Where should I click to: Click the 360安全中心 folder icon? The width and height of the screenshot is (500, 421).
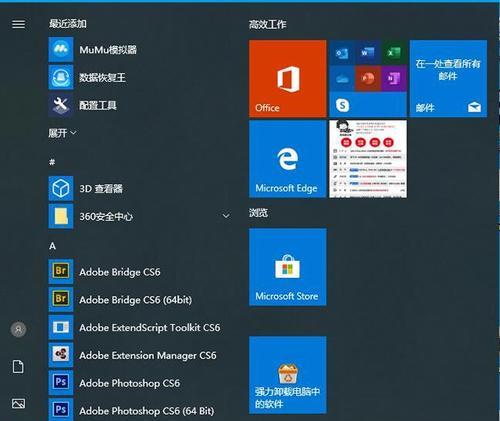pos(61,216)
